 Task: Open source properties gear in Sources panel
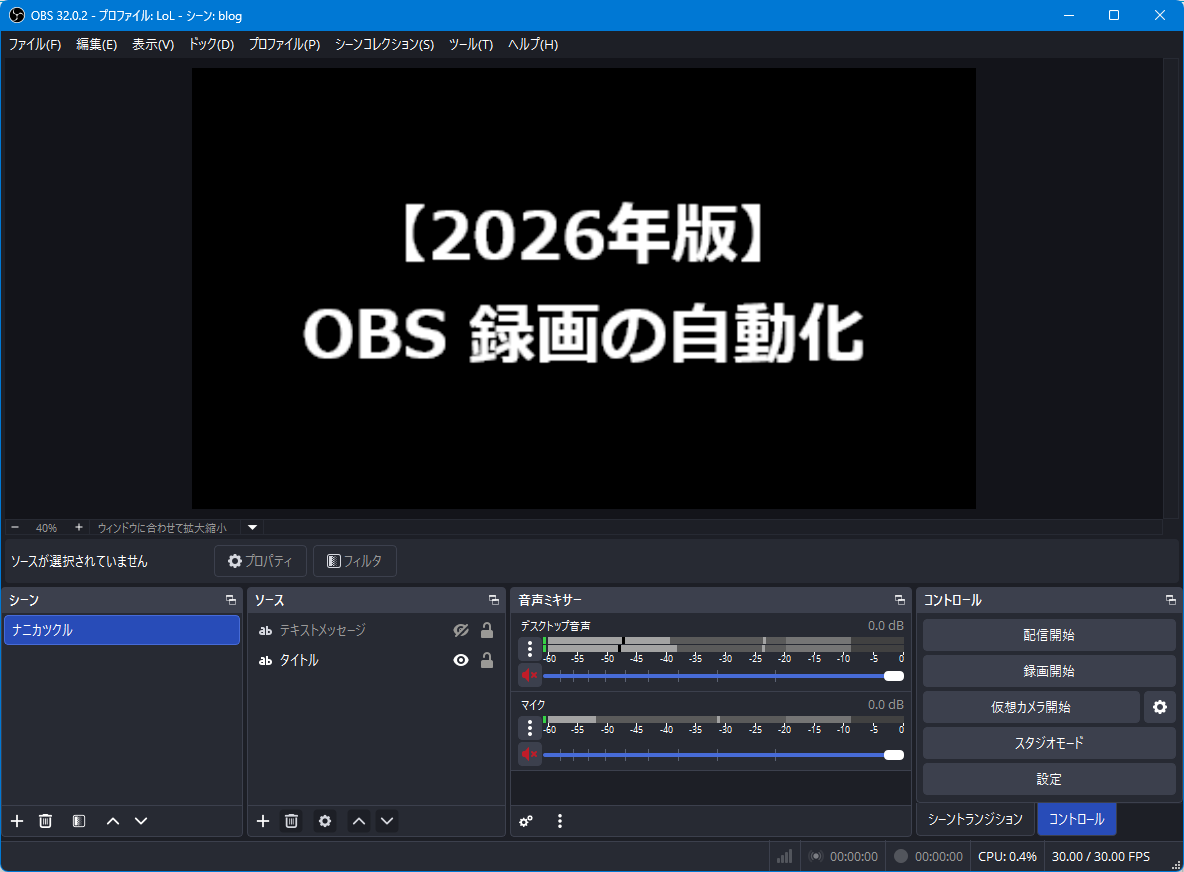(x=324, y=821)
